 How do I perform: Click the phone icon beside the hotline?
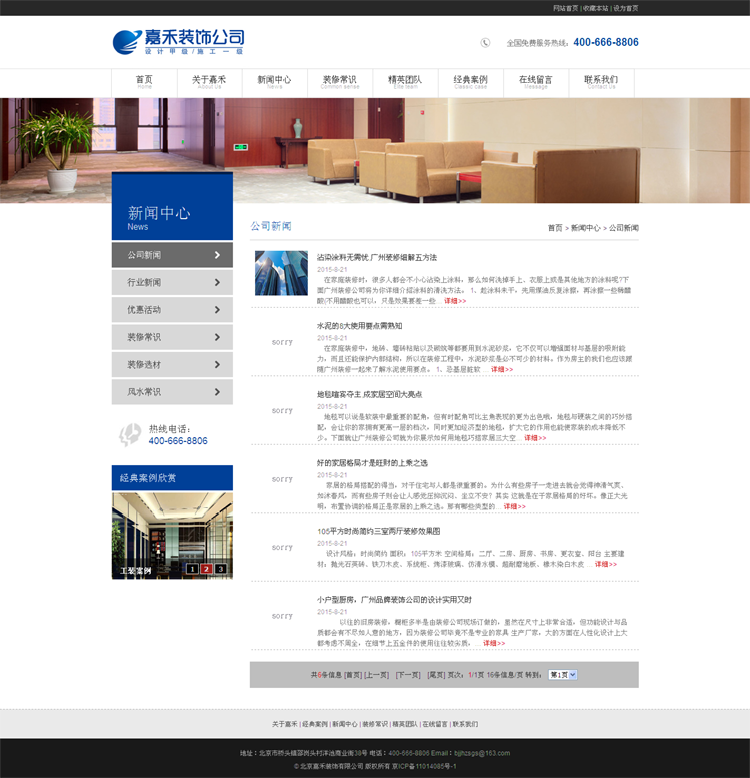[x=485, y=43]
